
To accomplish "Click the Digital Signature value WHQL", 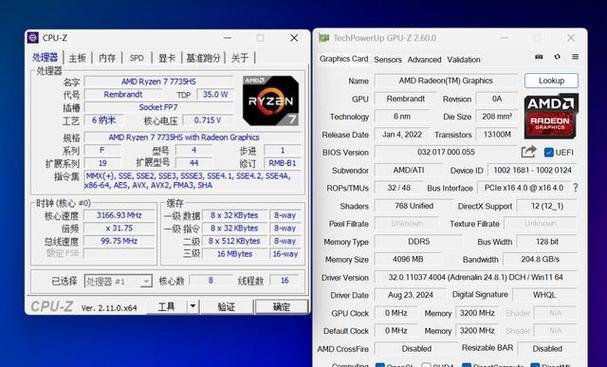I will pyautogui.click(x=544, y=295).
